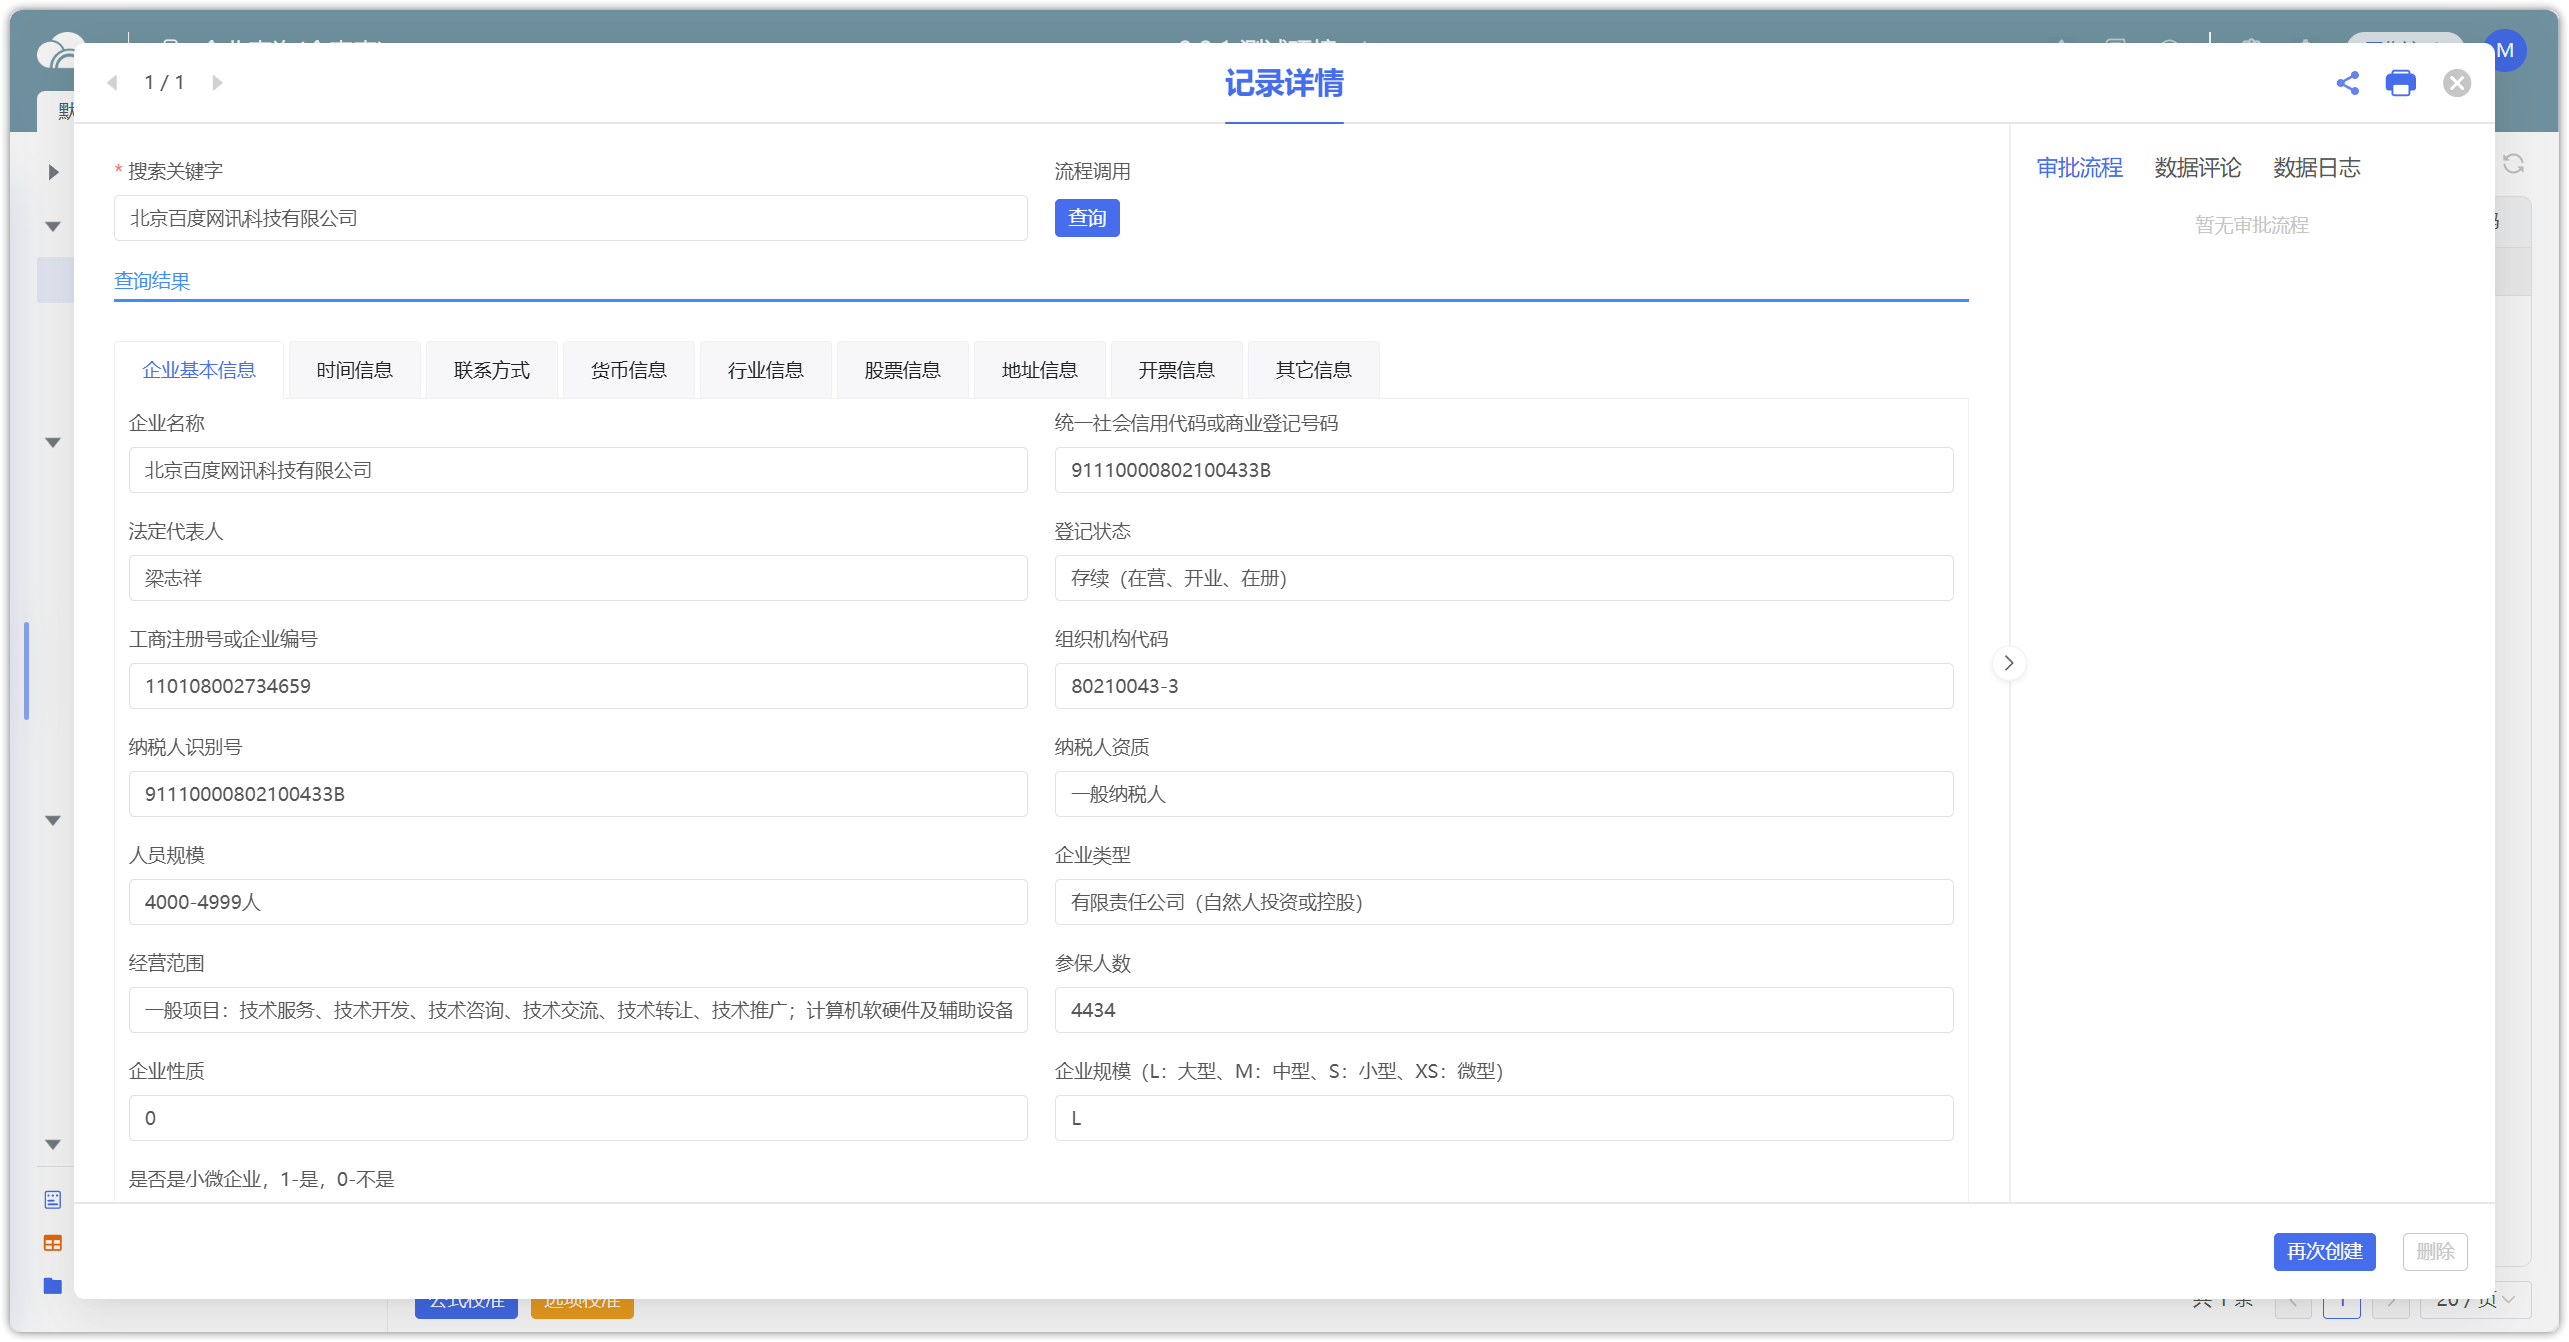2569x1342 pixels.
Task: Switch to 其它信息 tab
Action: pos(1313,370)
